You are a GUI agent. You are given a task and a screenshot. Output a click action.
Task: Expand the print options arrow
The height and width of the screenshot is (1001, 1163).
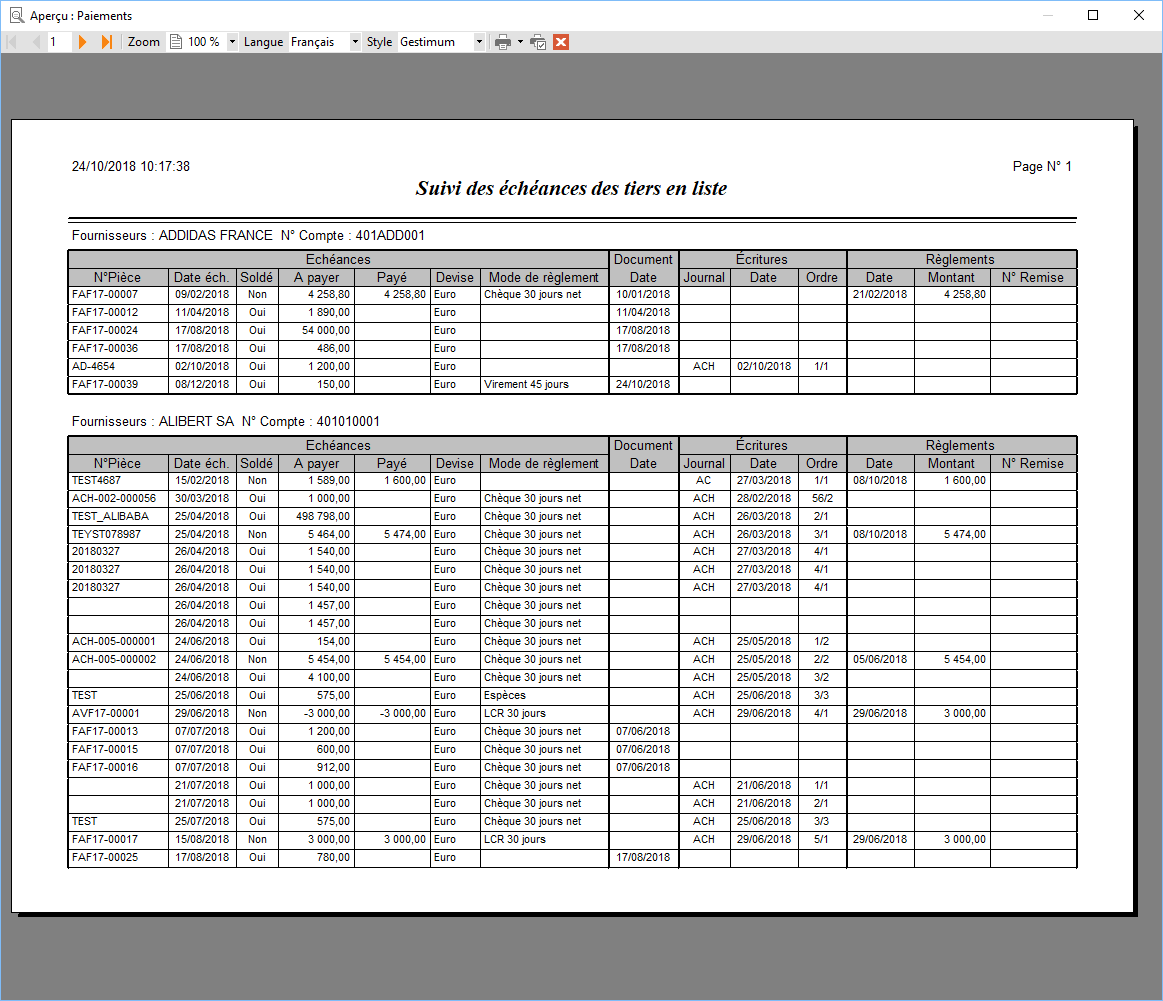[520, 42]
